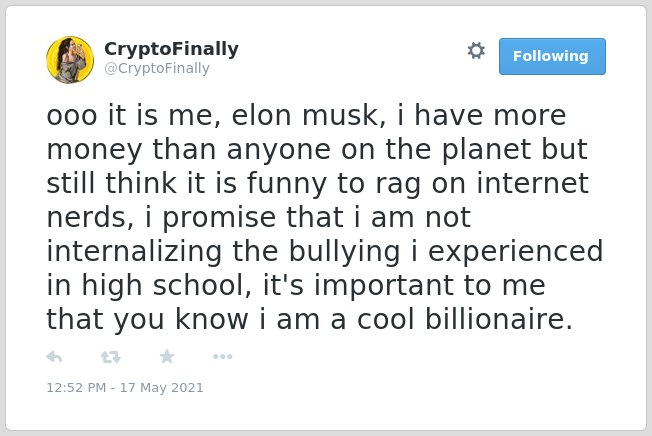
Task: Click the date 17 May 2021
Action: coord(162,387)
